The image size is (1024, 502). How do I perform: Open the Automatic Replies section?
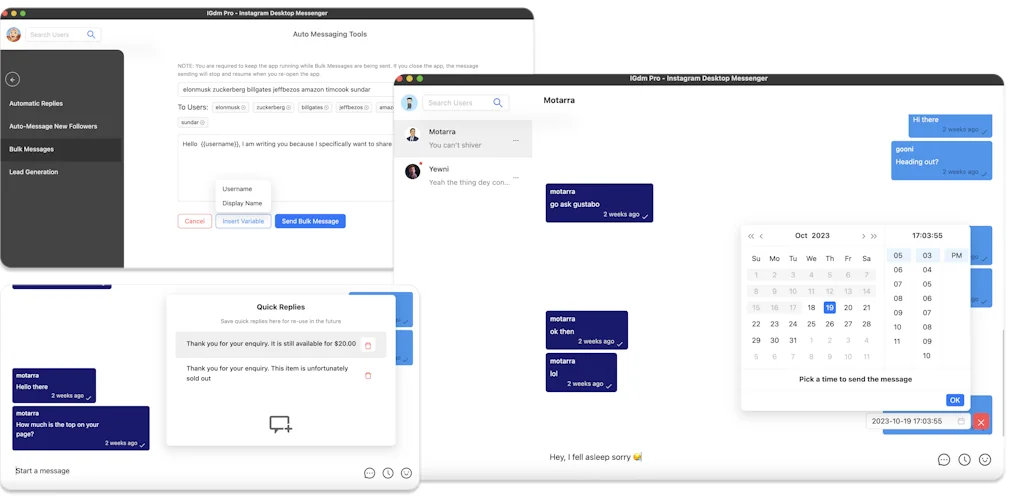click(36, 103)
